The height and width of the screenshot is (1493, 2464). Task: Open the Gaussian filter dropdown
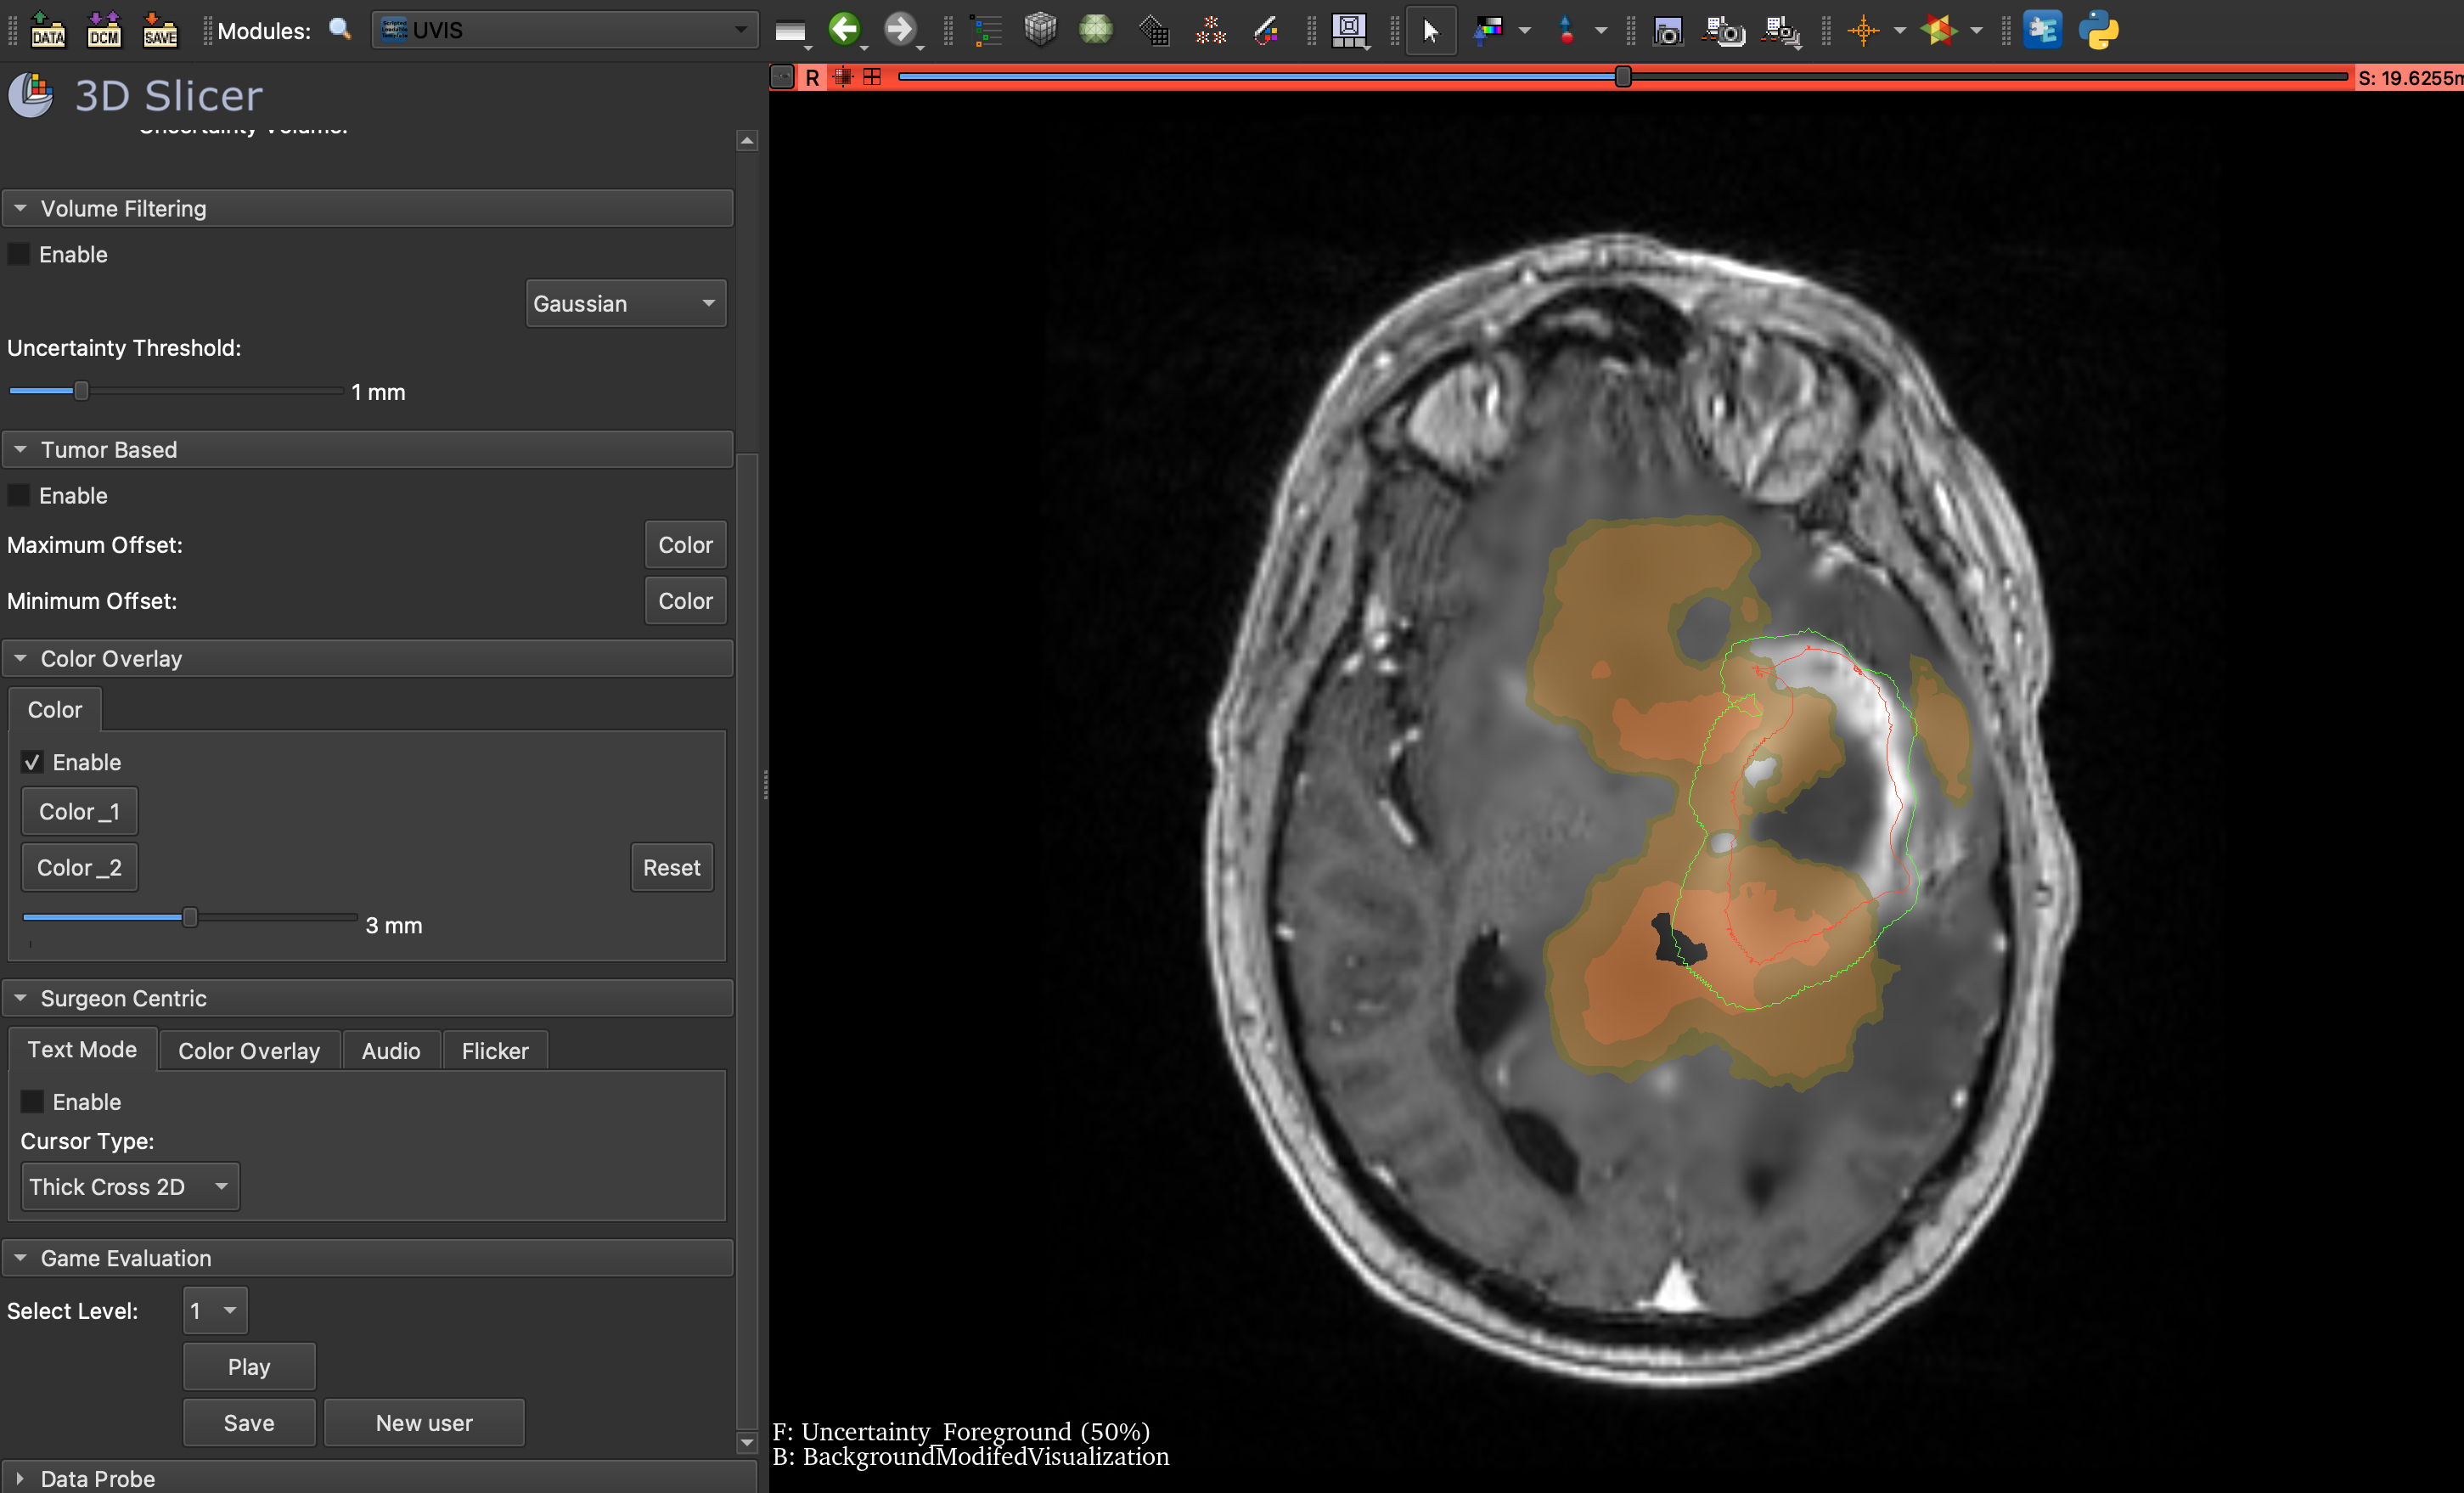625,303
